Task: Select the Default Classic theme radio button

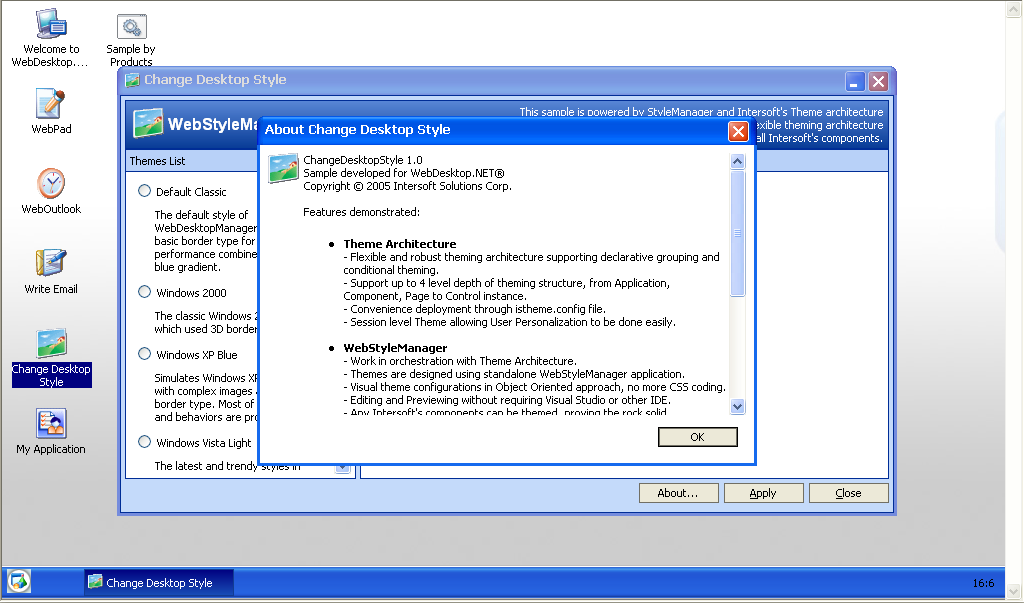Action: pyautogui.click(x=145, y=191)
